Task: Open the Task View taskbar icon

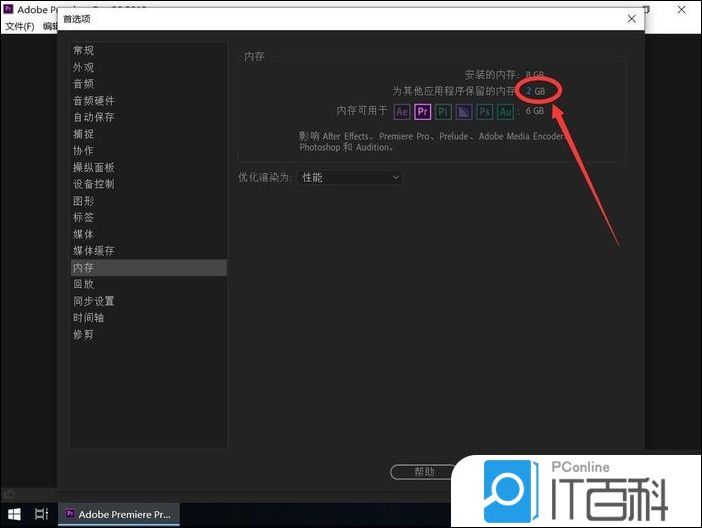Action: tap(42, 514)
